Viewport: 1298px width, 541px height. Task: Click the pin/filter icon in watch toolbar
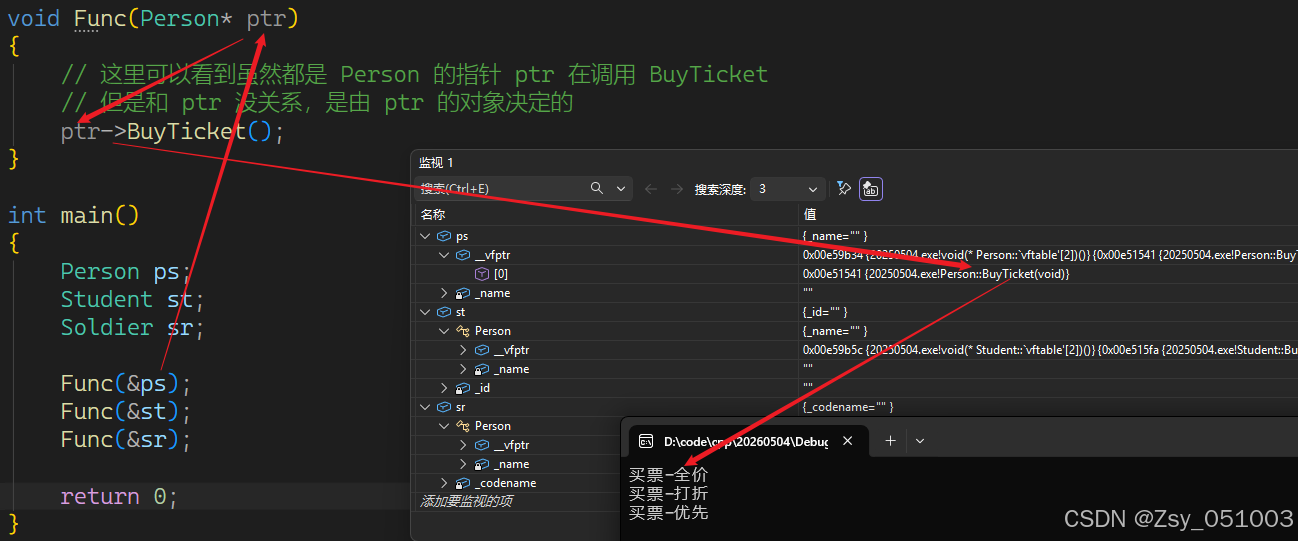(844, 188)
